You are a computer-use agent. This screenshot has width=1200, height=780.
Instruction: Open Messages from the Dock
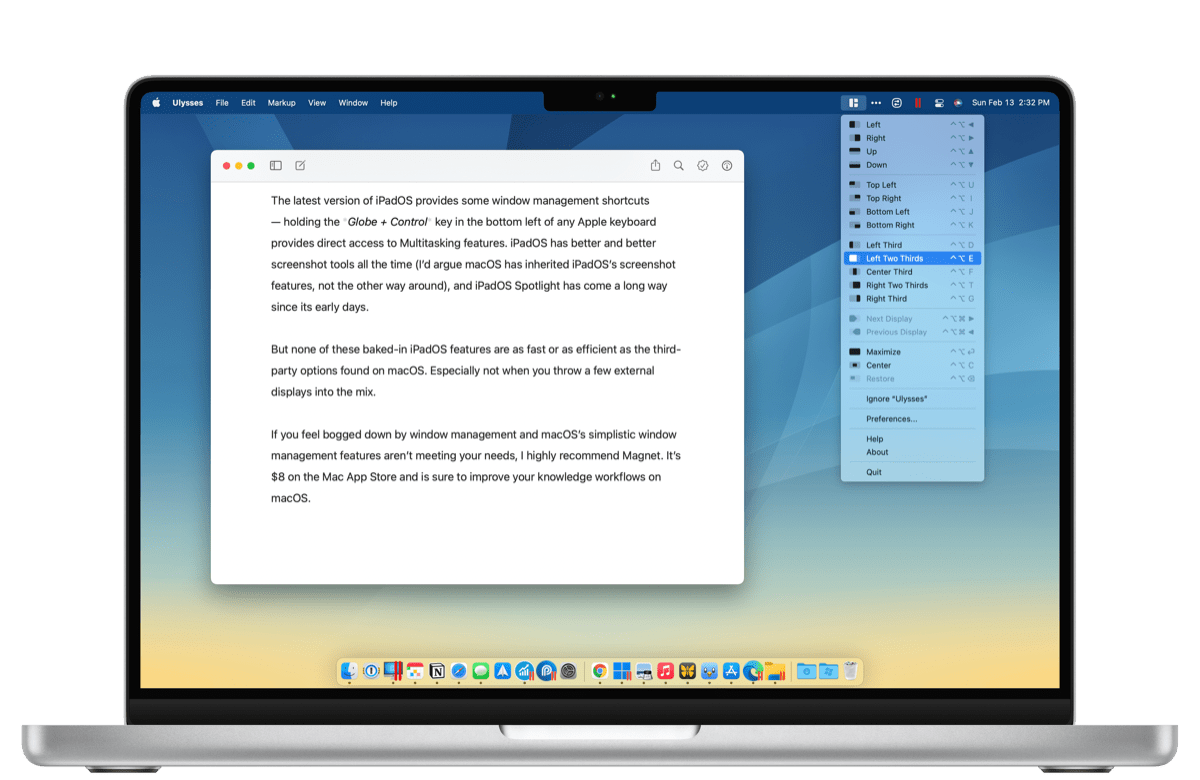pos(481,671)
